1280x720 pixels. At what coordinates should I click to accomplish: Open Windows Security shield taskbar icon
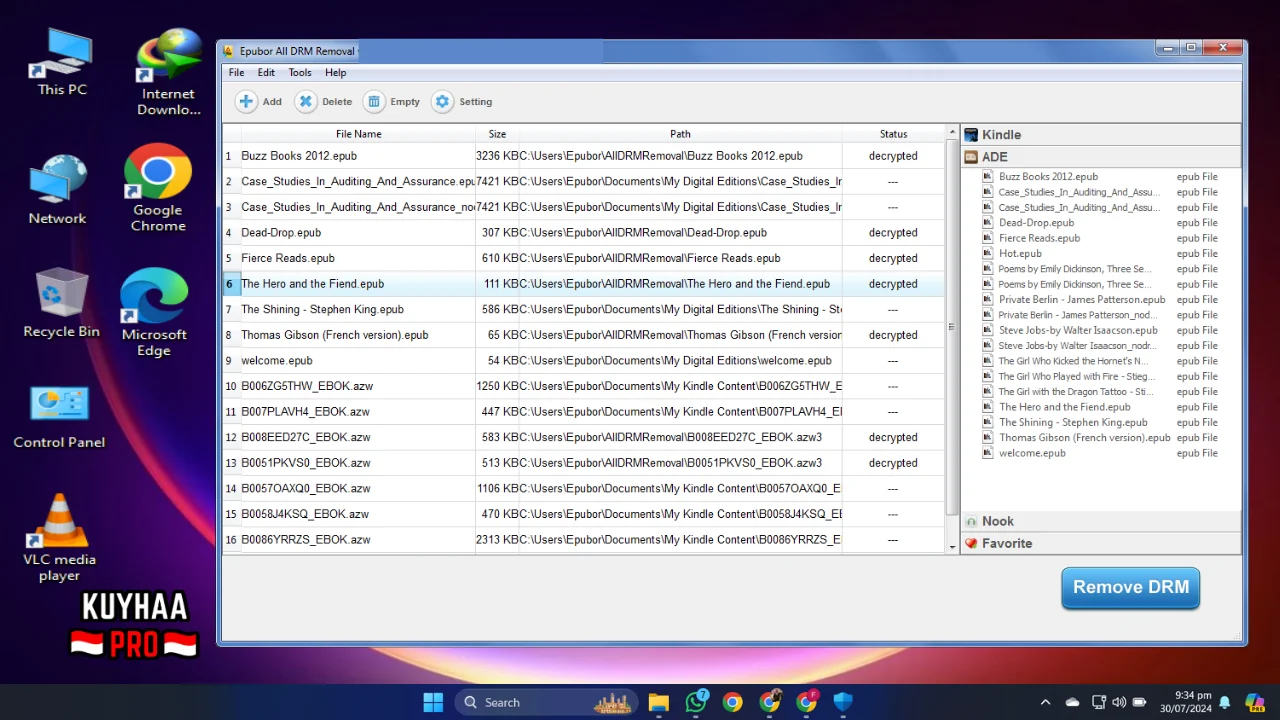click(x=843, y=702)
